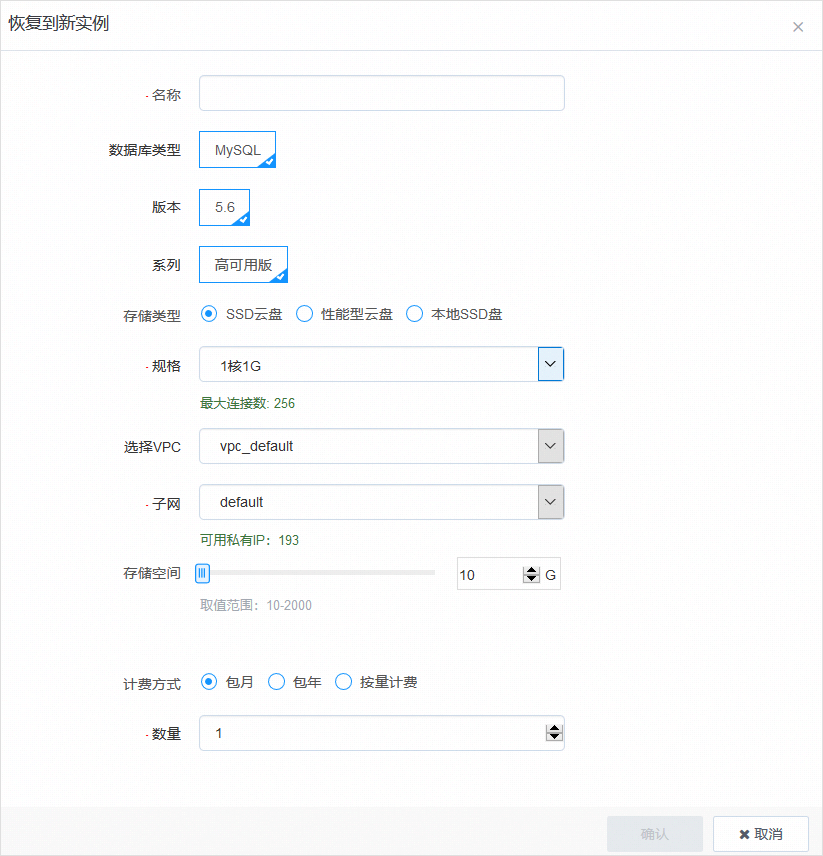Select 按量计费 billing method
Image resolution: width=823 pixels, height=856 pixels.
tap(343, 682)
